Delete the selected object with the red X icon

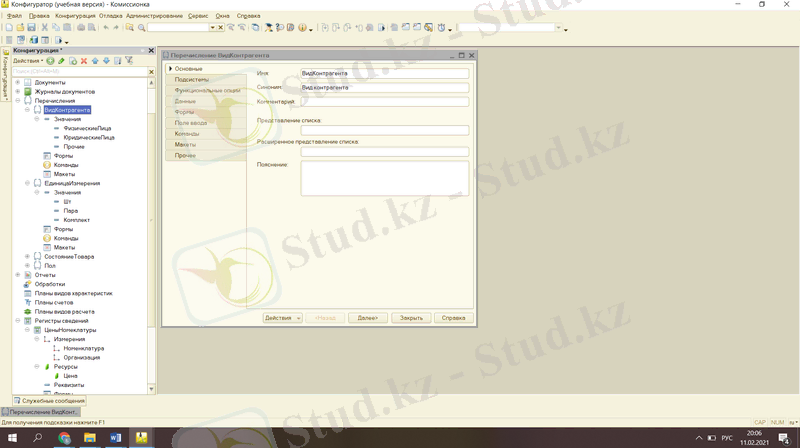84,61
